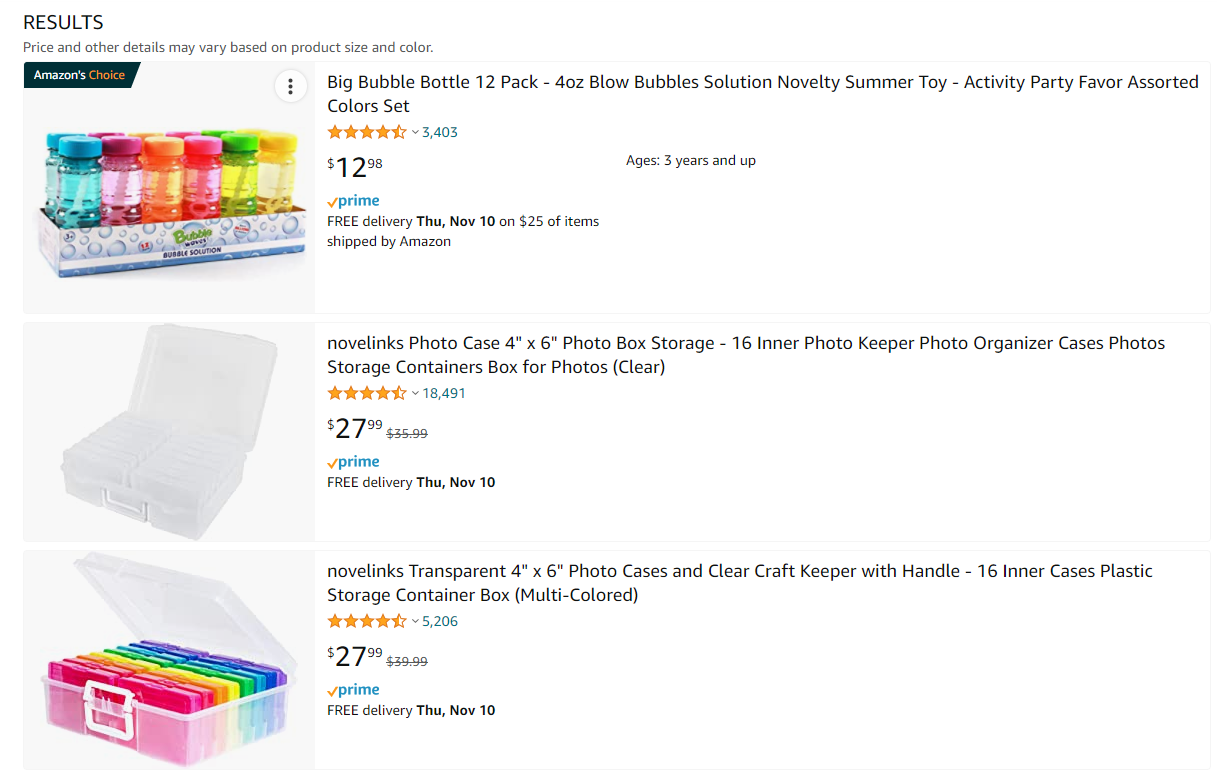
Task: Click the star rating of Big Bubble Bottle
Action: tap(367, 132)
